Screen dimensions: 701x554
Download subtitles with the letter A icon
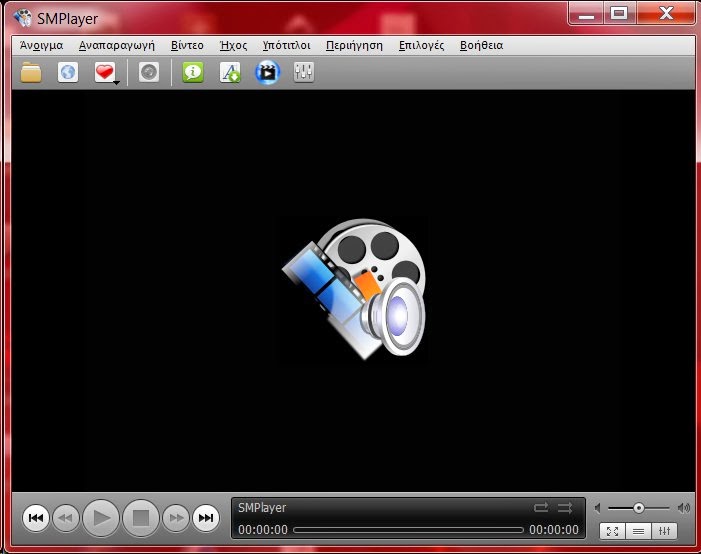[x=230, y=72]
